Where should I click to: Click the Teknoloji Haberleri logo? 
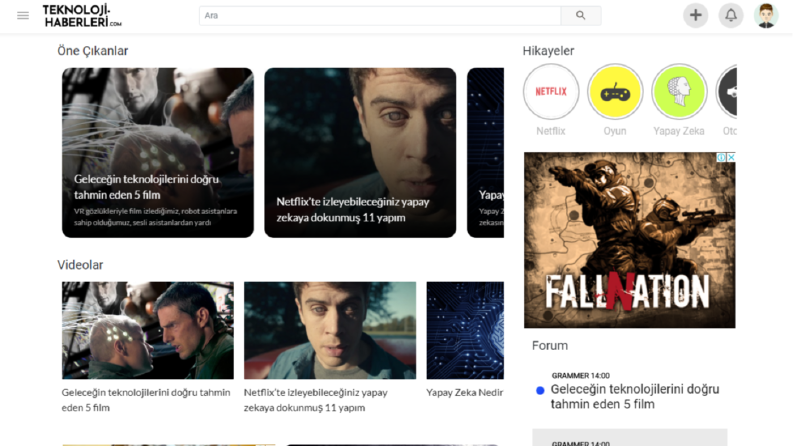(82, 16)
